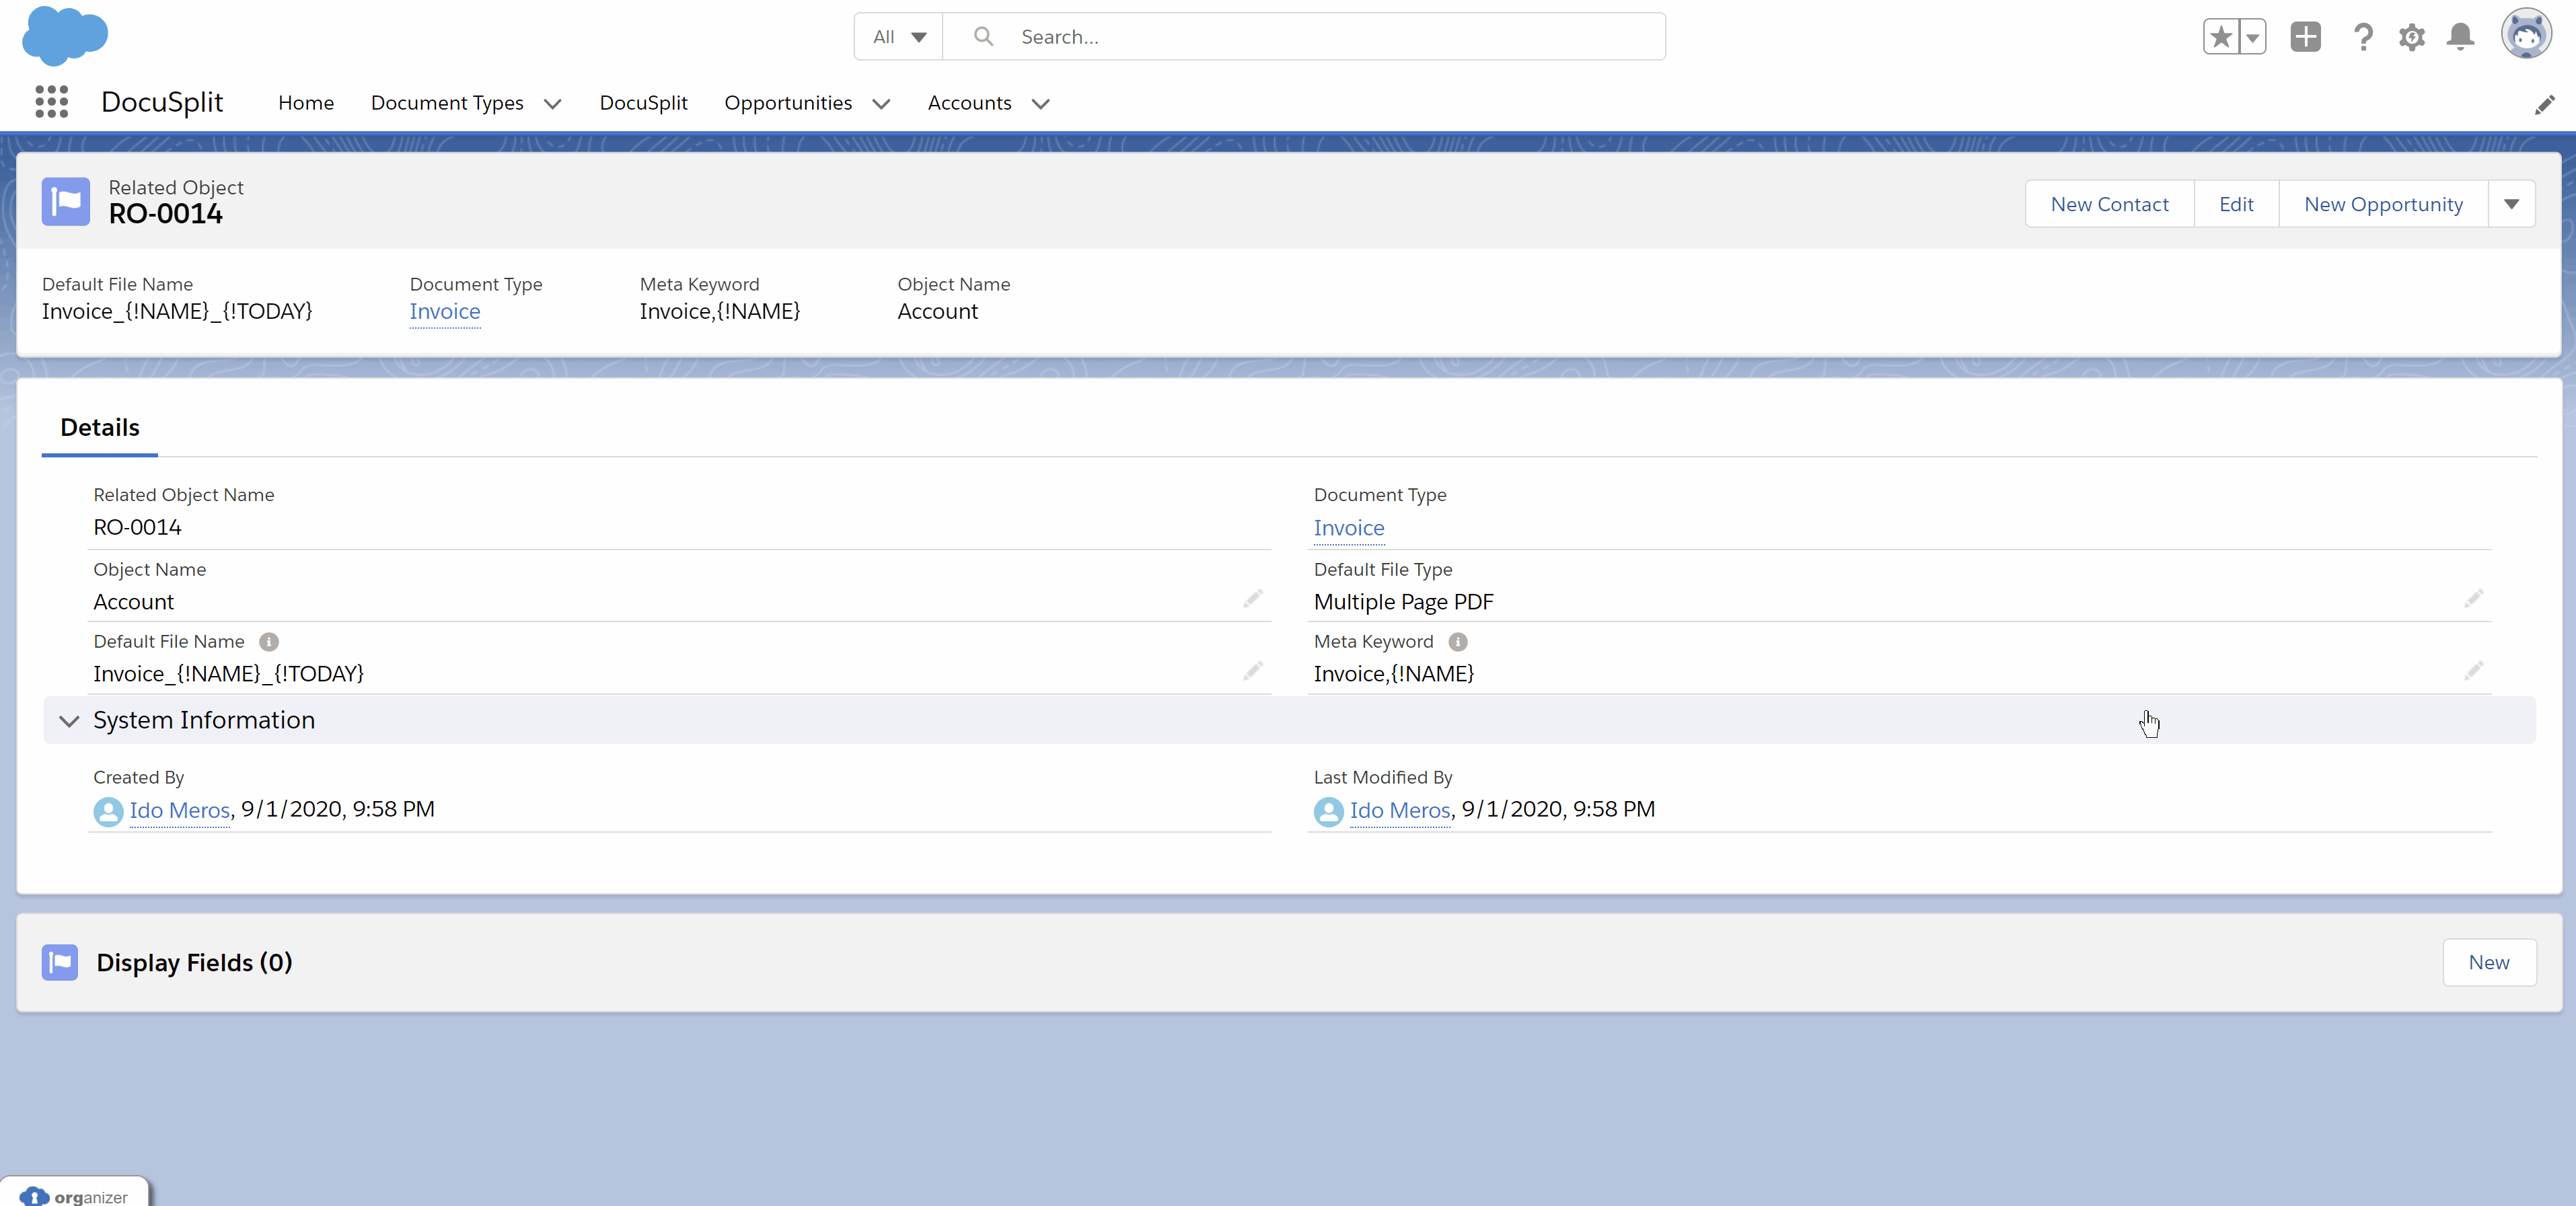This screenshot has width=2576, height=1206.
Task: Go to the Home tab
Action: tap(306, 103)
